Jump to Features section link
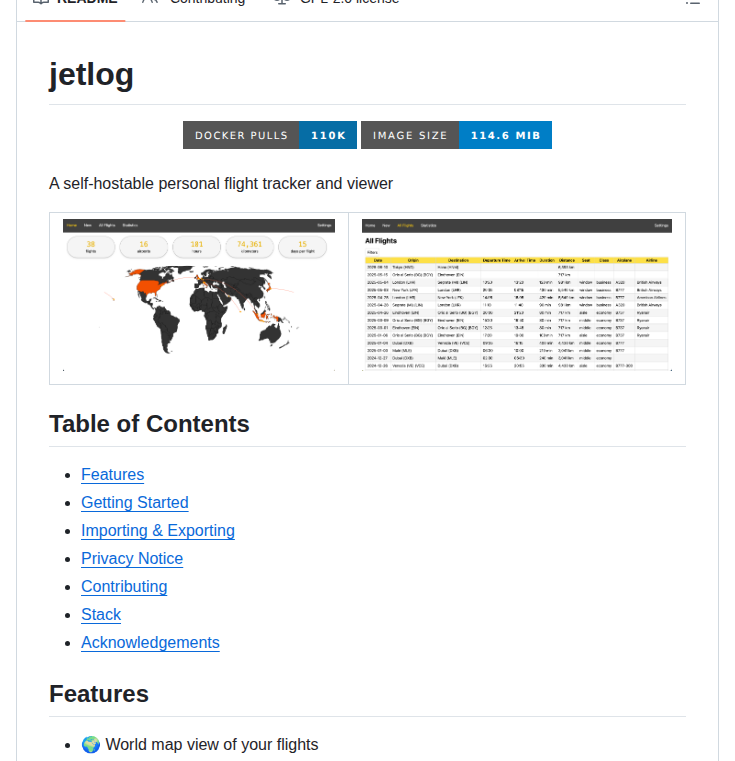The height and width of the screenshot is (761, 735). click(113, 474)
